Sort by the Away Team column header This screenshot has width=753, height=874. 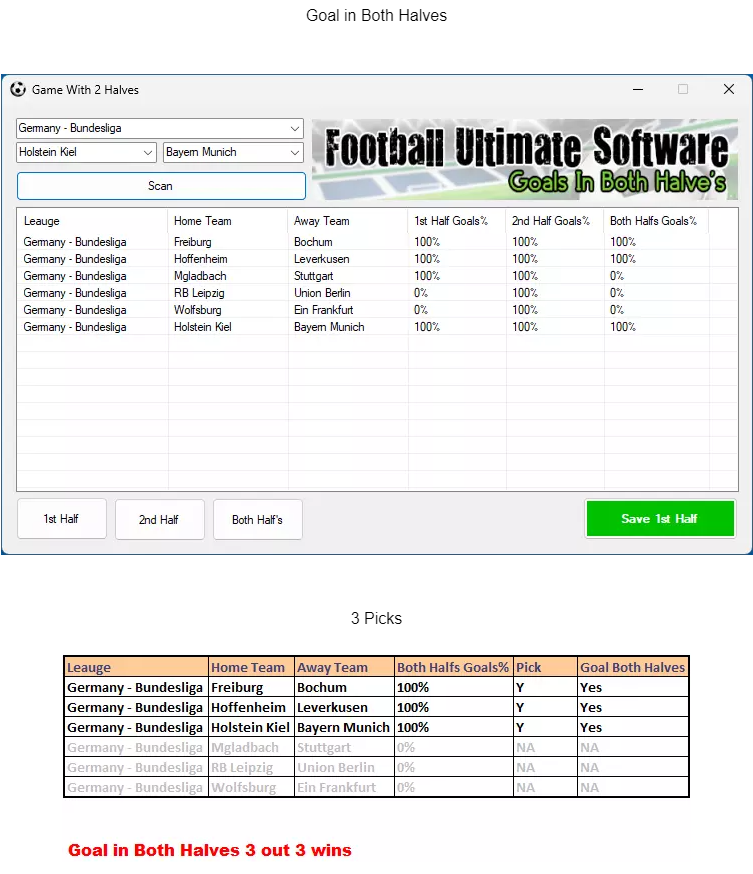pyautogui.click(x=348, y=221)
